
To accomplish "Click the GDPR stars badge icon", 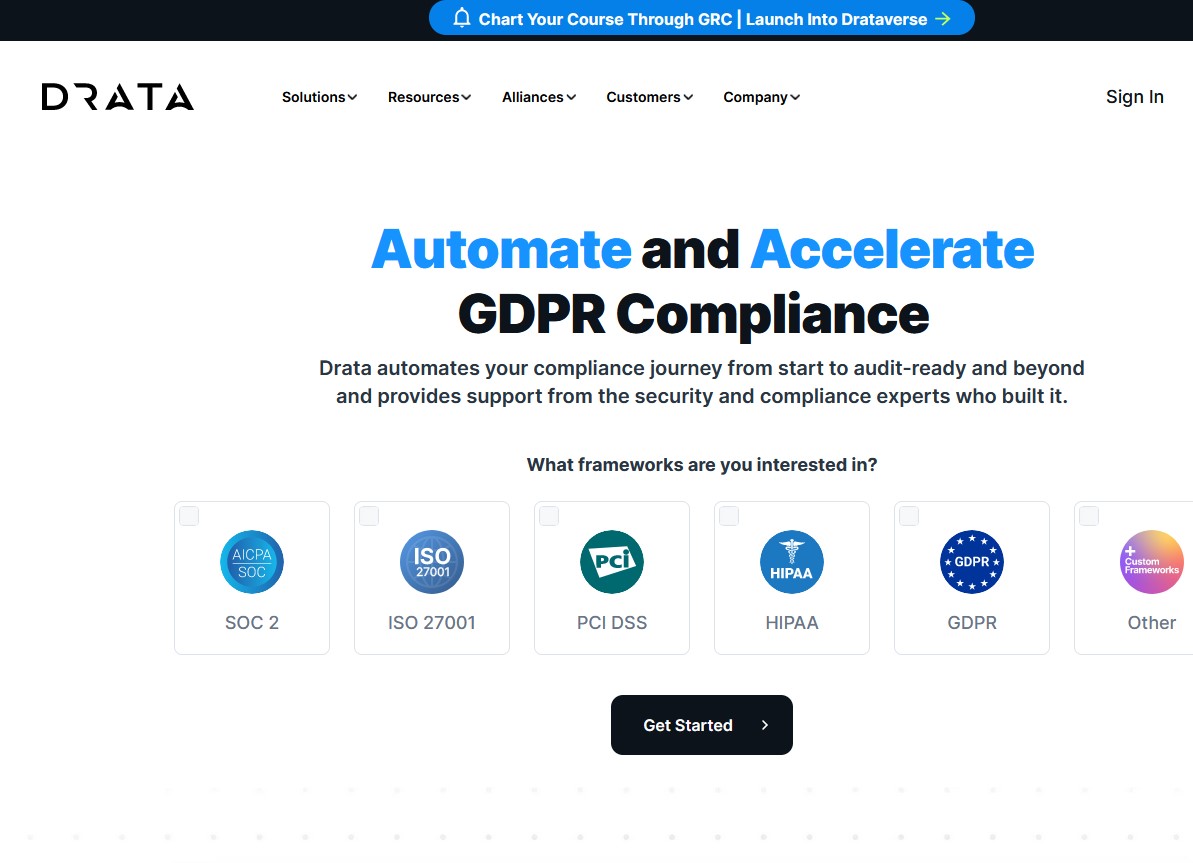I will point(972,562).
